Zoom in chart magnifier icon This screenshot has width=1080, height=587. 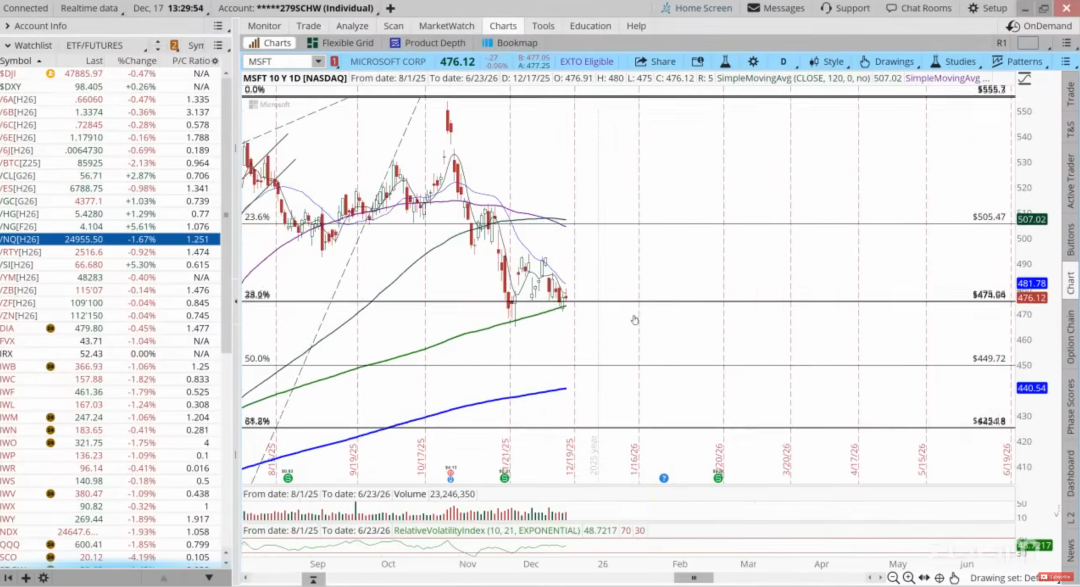[908, 578]
